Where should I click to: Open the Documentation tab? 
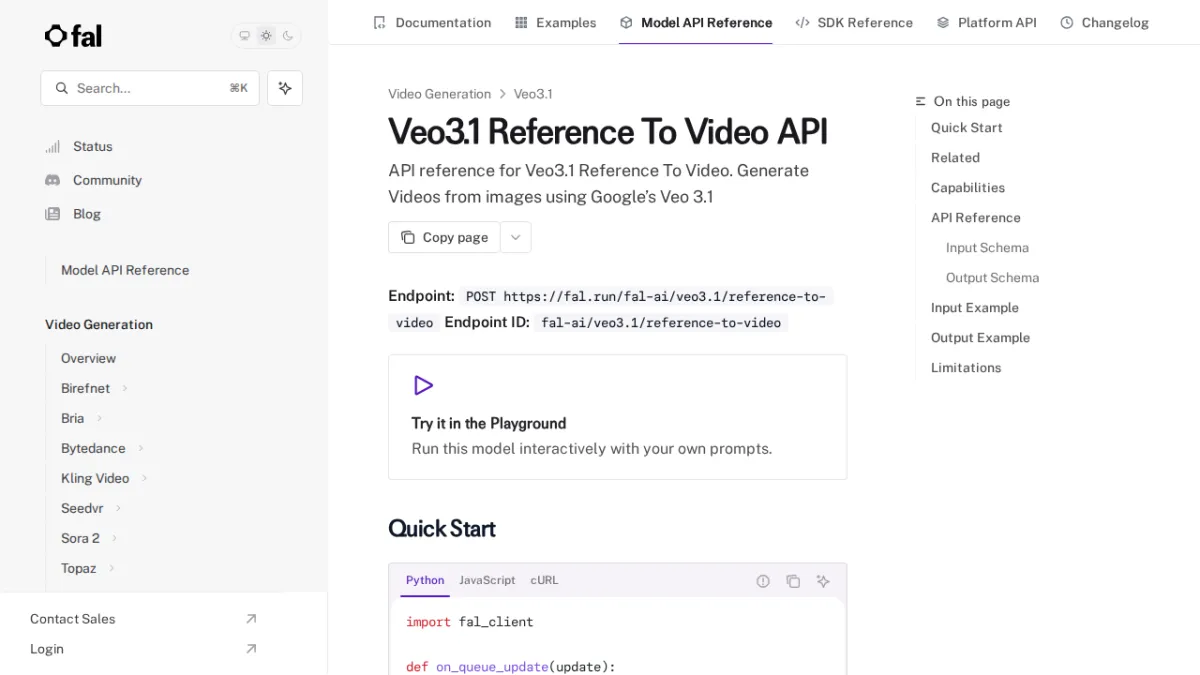point(432,22)
